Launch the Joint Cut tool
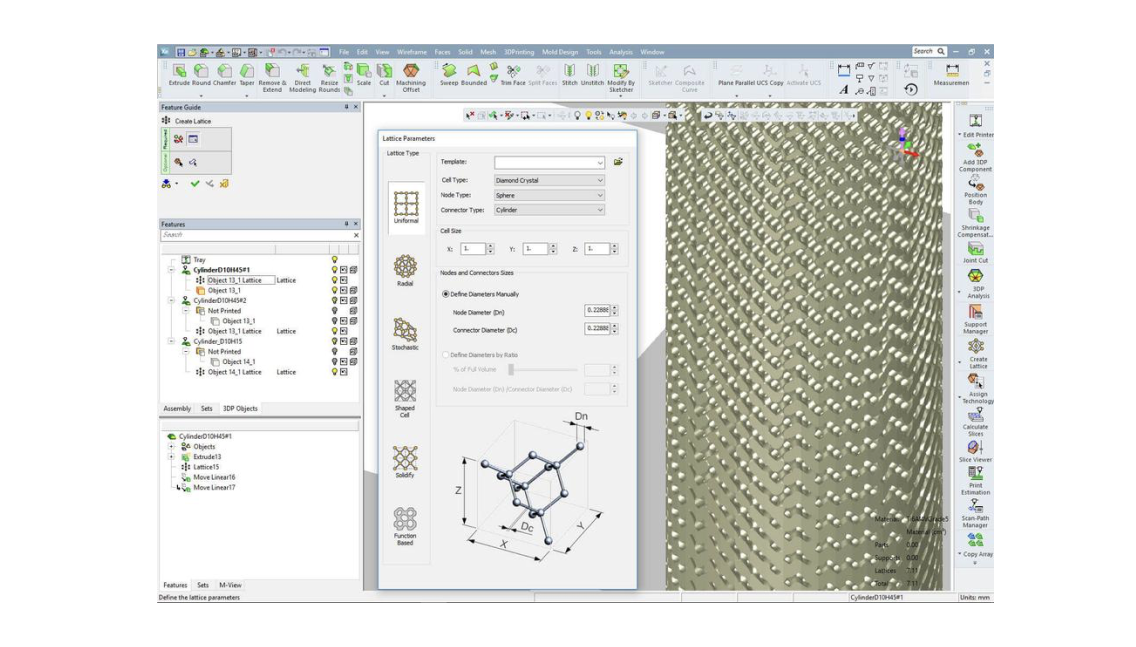Screen dimensions: 1136x647 [x=975, y=254]
